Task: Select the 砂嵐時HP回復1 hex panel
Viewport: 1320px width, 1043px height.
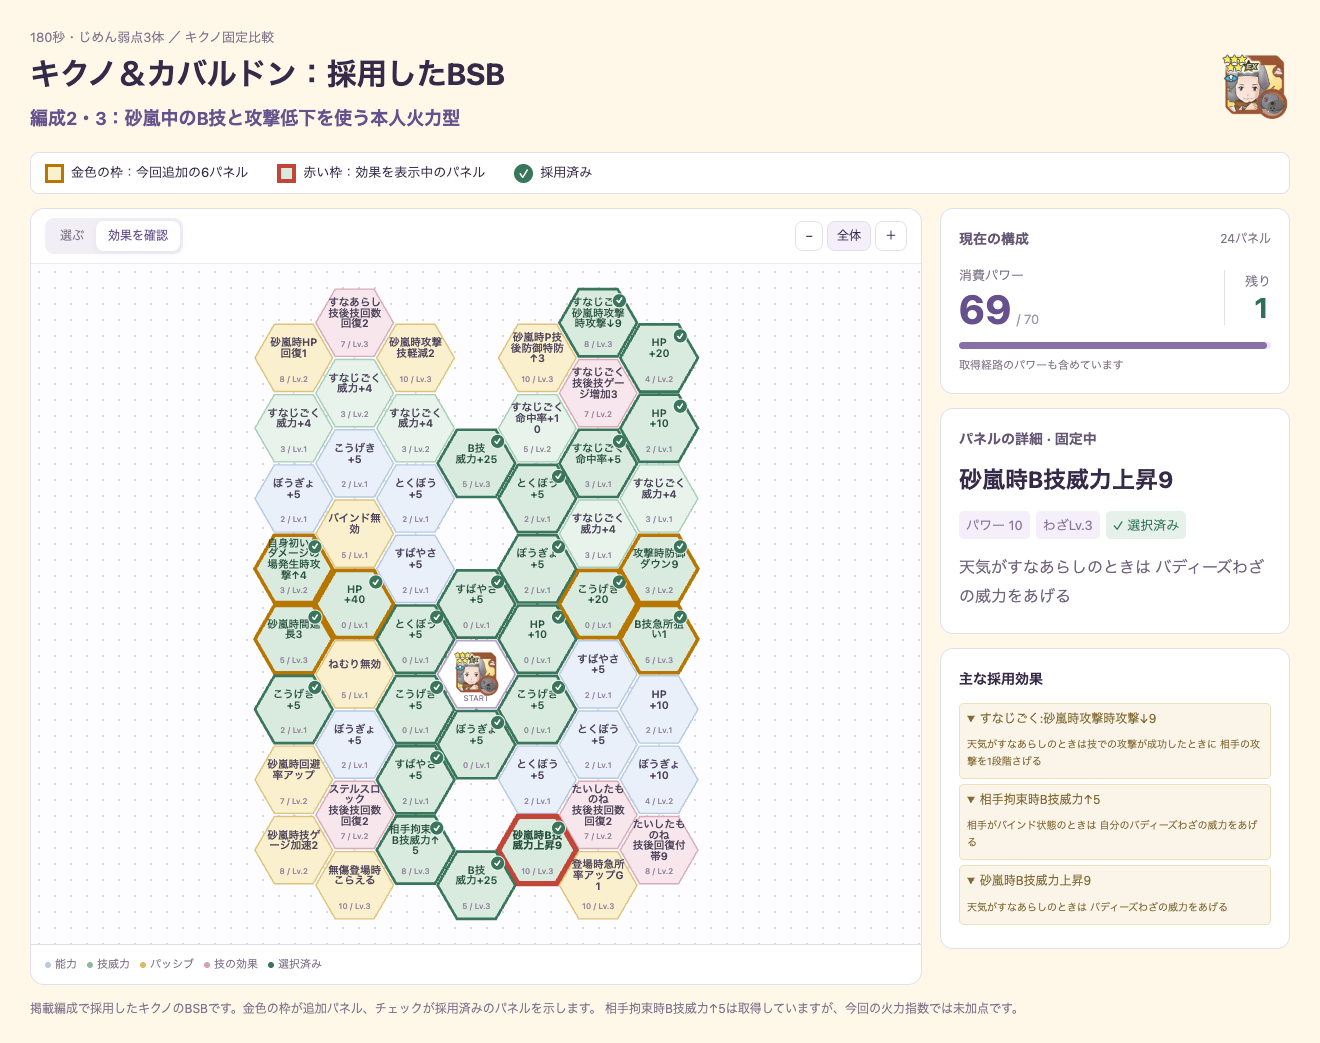Action: [x=294, y=358]
